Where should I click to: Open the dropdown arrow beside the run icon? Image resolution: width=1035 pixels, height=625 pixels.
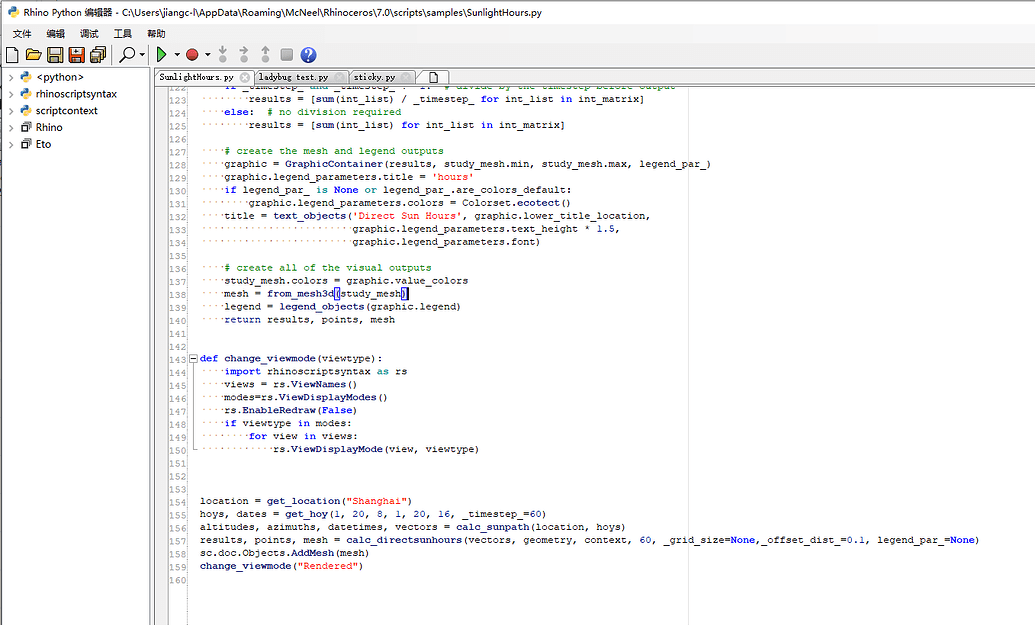[177, 54]
